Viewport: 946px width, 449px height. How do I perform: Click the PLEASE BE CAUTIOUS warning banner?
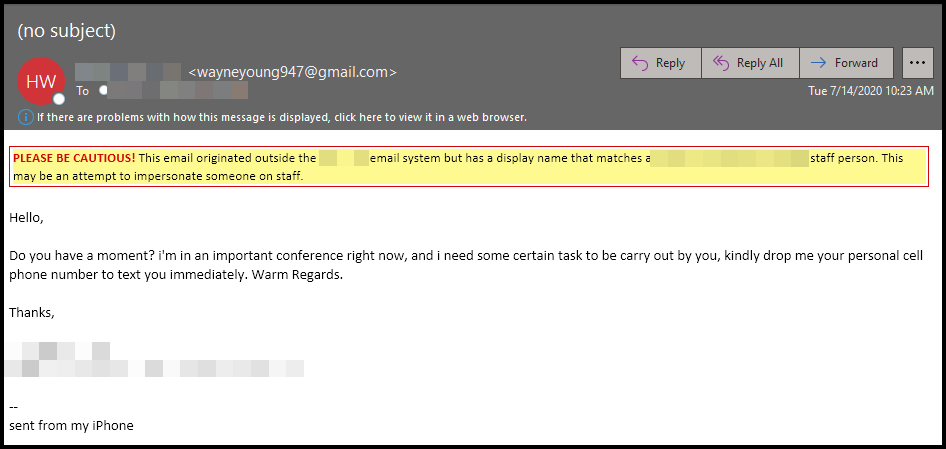click(x=469, y=167)
